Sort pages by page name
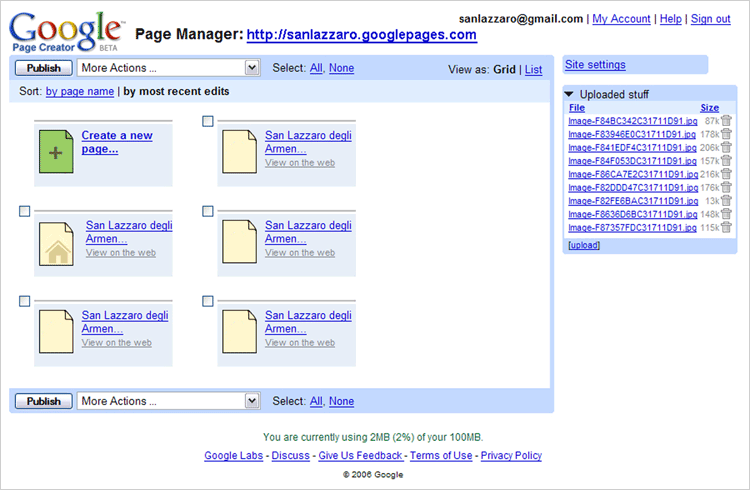 pos(80,91)
